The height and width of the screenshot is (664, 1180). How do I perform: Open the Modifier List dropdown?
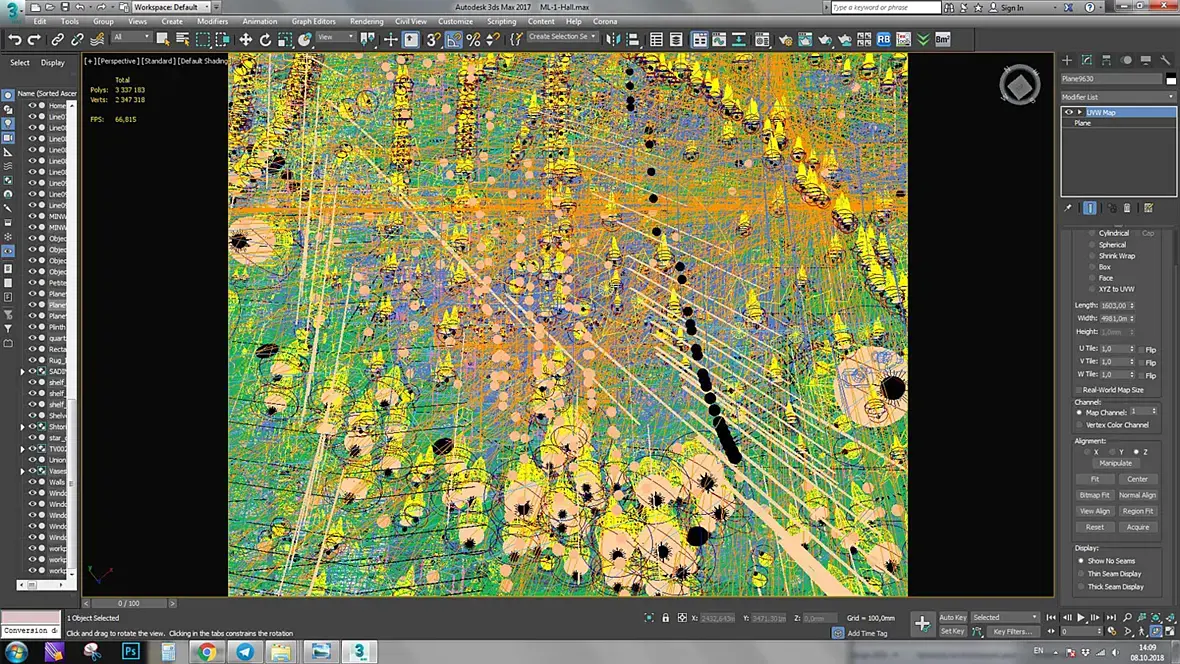point(1118,97)
